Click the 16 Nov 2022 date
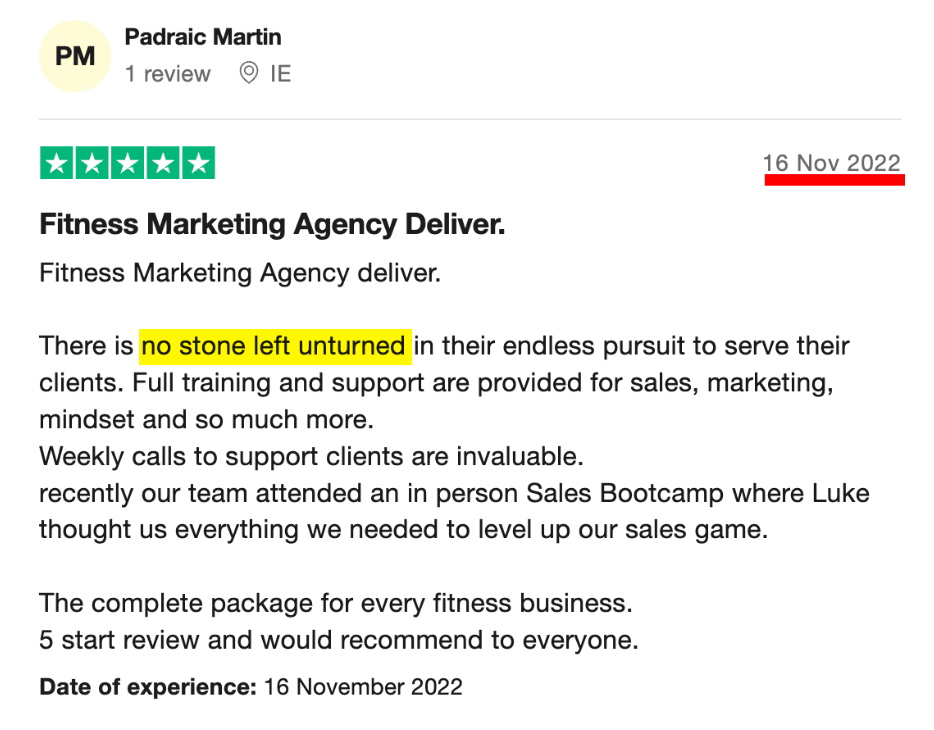934x730 pixels. 832,163
